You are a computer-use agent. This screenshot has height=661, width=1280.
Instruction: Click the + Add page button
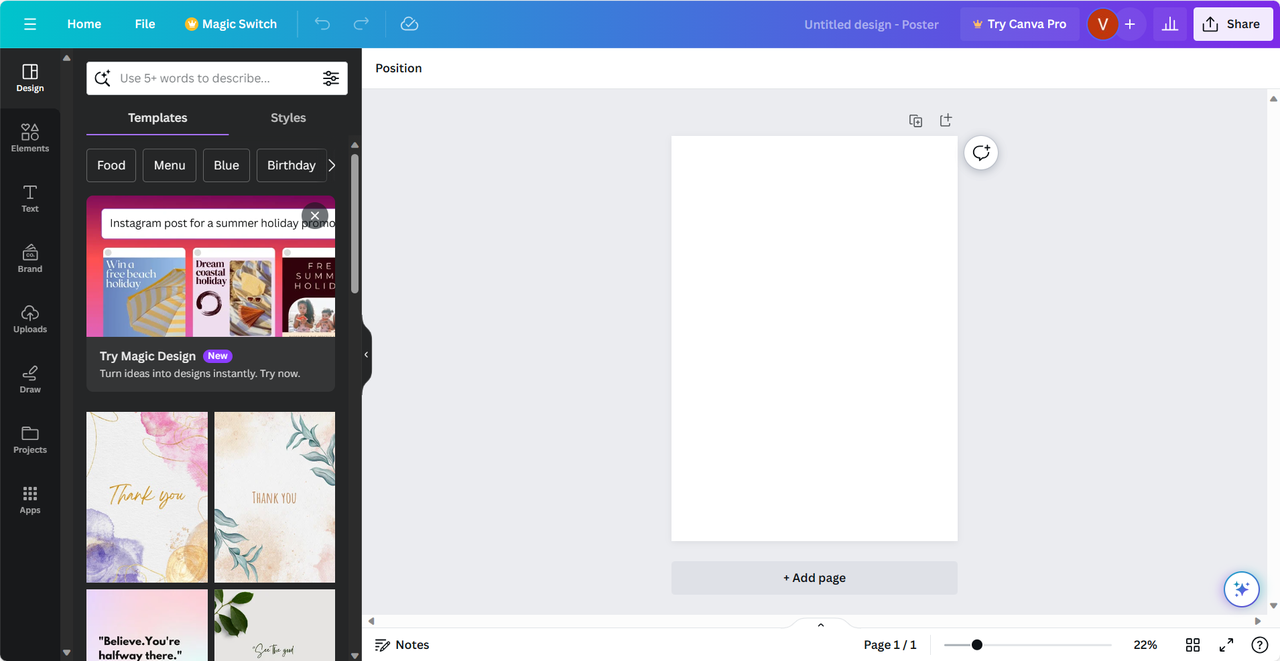(814, 578)
